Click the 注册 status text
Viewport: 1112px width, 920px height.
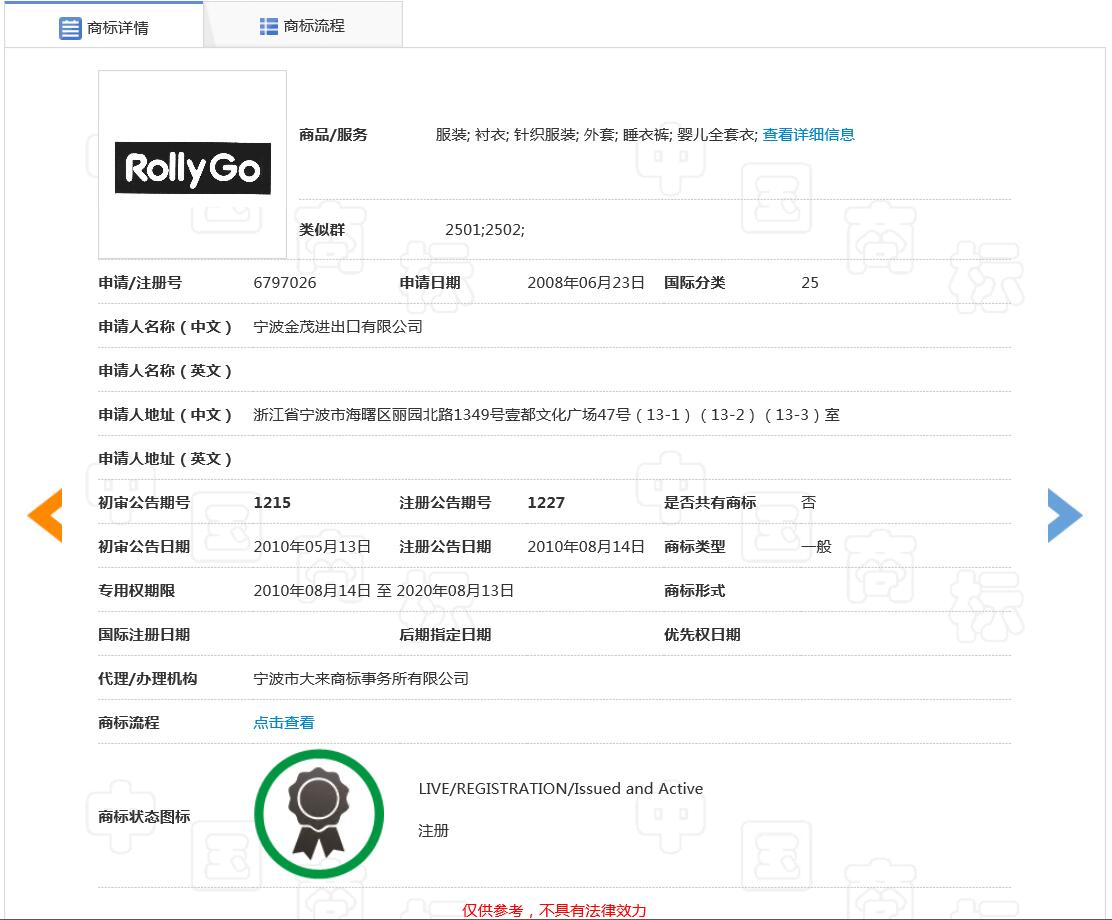tap(433, 831)
